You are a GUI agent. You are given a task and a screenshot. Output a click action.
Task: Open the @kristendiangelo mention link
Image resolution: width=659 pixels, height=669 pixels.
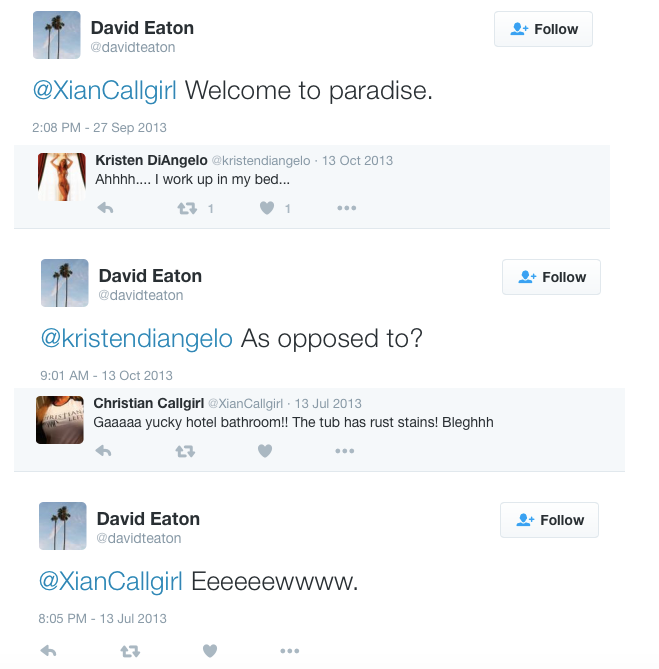[136, 338]
